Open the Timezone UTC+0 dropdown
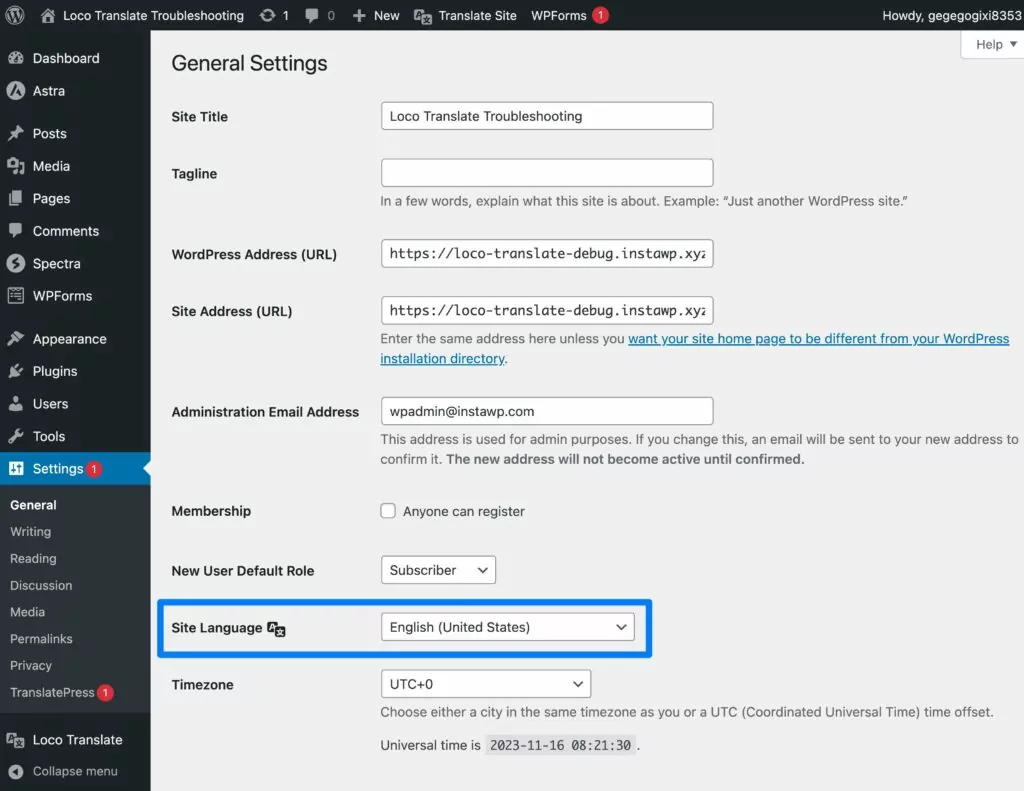The image size is (1024, 791). (486, 684)
